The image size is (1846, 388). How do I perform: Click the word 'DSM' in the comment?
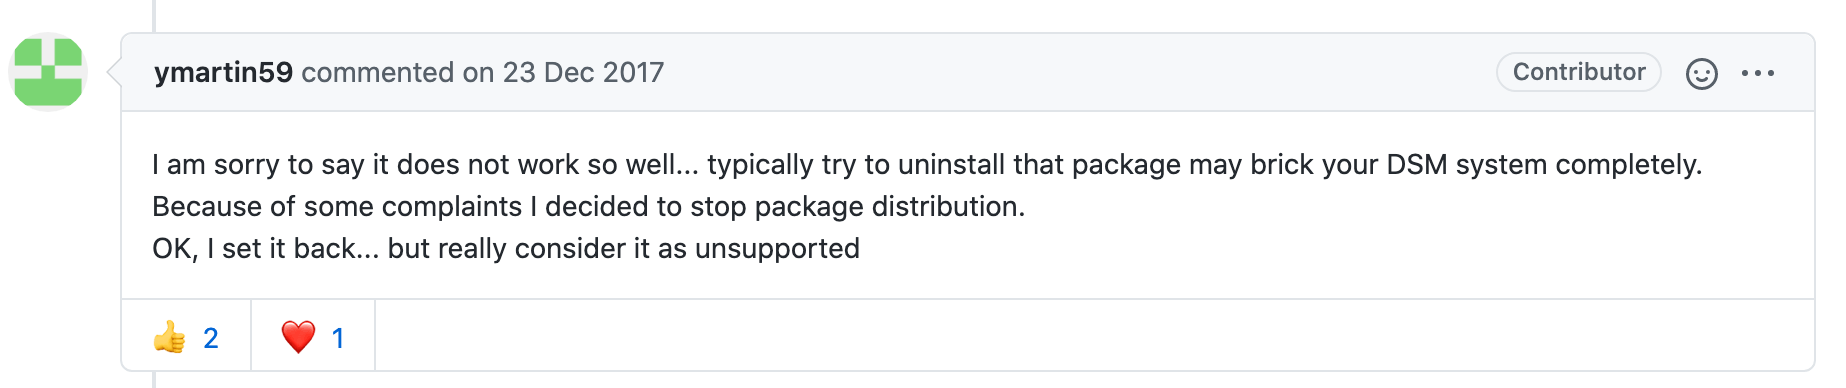[1417, 164]
